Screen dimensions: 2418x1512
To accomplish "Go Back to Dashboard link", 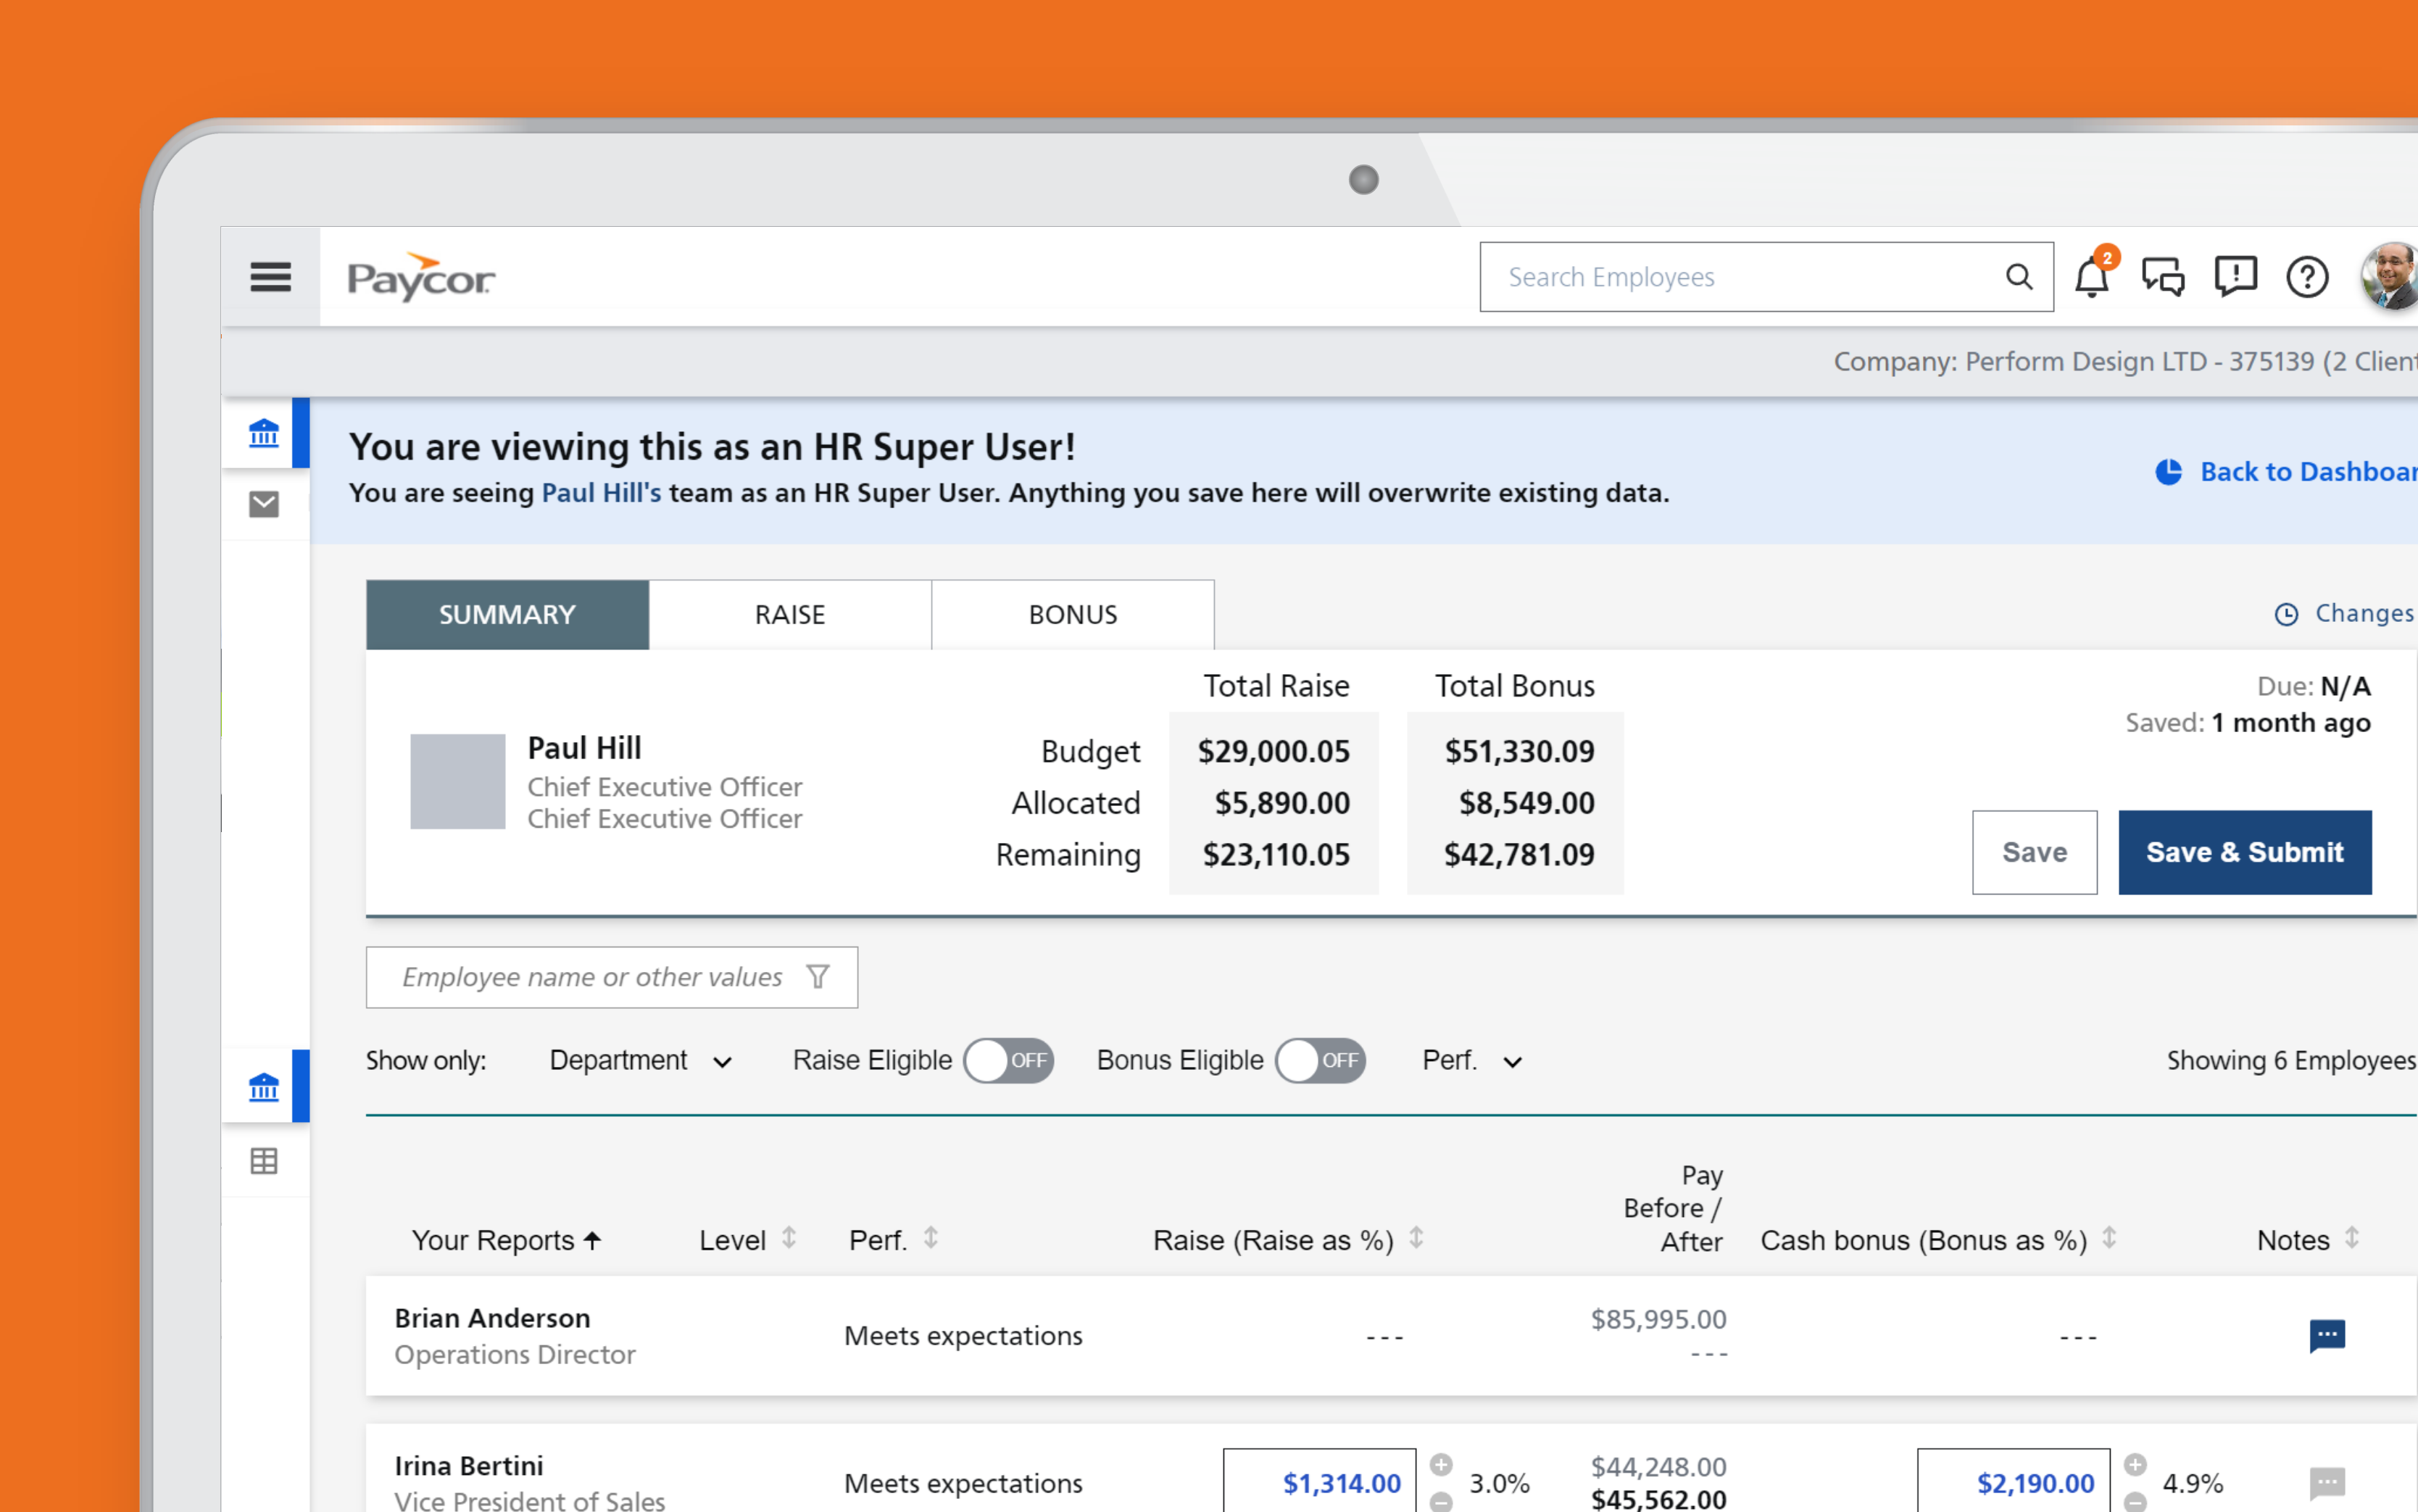I will click(2286, 471).
